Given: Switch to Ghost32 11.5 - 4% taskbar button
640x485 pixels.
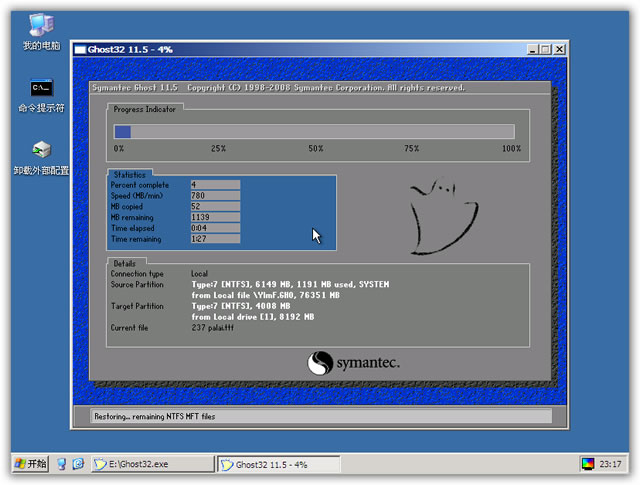Looking at the screenshot, I should 278,465.
